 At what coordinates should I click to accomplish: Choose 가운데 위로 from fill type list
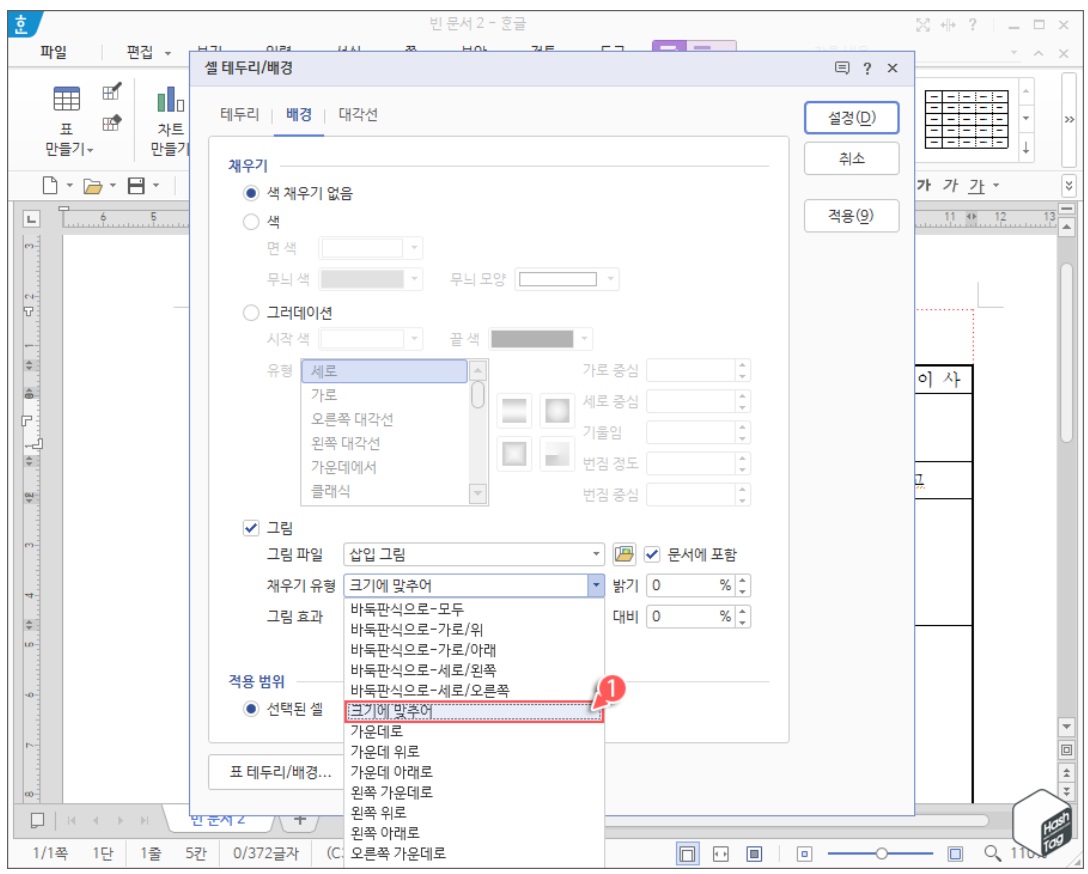384,751
